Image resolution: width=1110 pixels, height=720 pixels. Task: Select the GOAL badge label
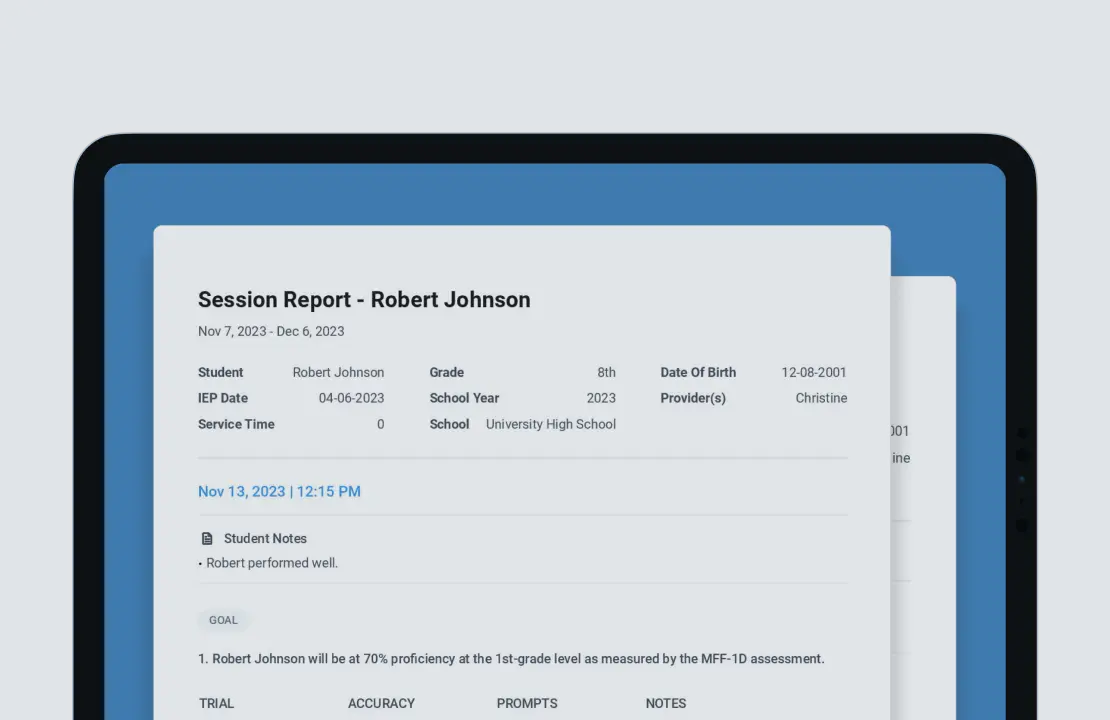223,620
